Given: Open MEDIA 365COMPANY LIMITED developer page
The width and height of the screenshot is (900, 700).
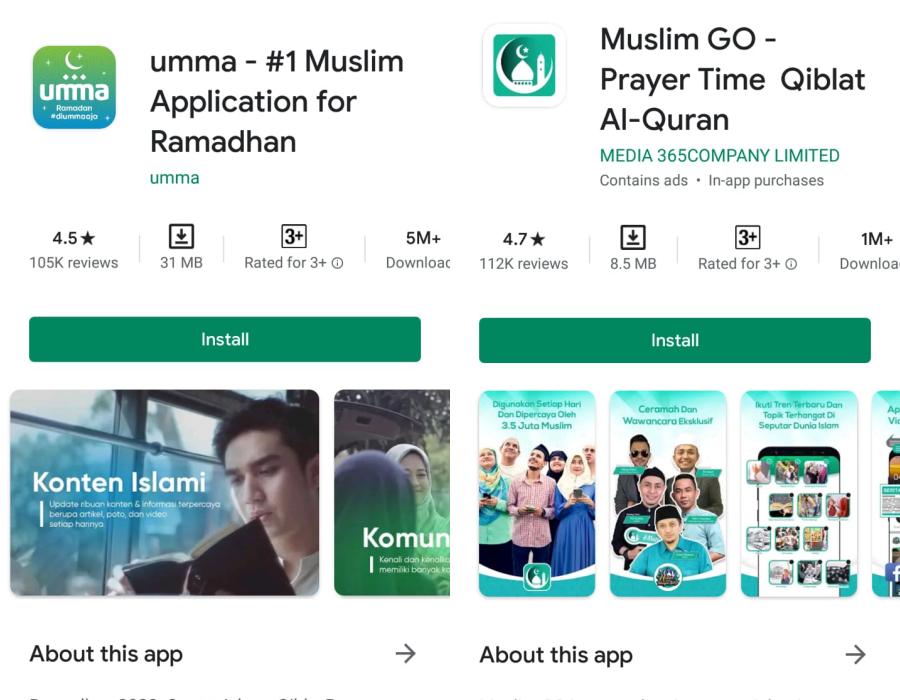Looking at the screenshot, I should coord(719,155).
